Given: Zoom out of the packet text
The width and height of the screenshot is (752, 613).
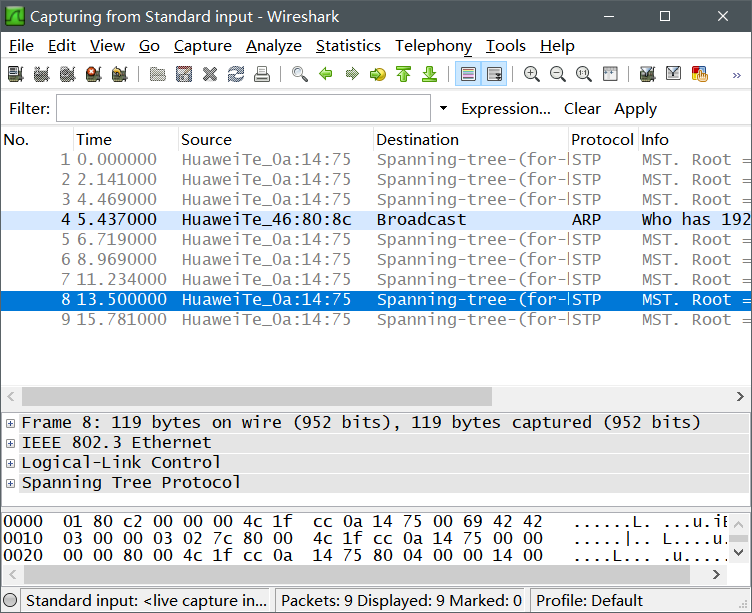Looking at the screenshot, I should click(x=557, y=74).
